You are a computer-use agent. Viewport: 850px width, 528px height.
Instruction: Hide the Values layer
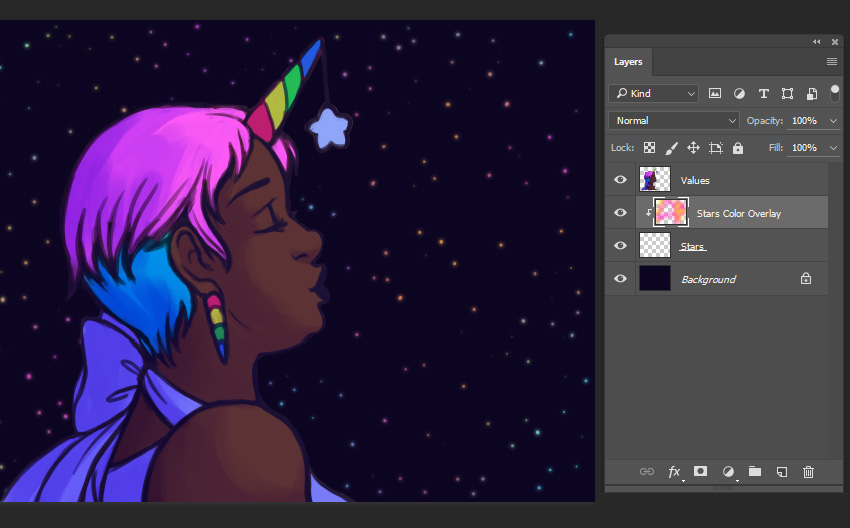pos(620,180)
